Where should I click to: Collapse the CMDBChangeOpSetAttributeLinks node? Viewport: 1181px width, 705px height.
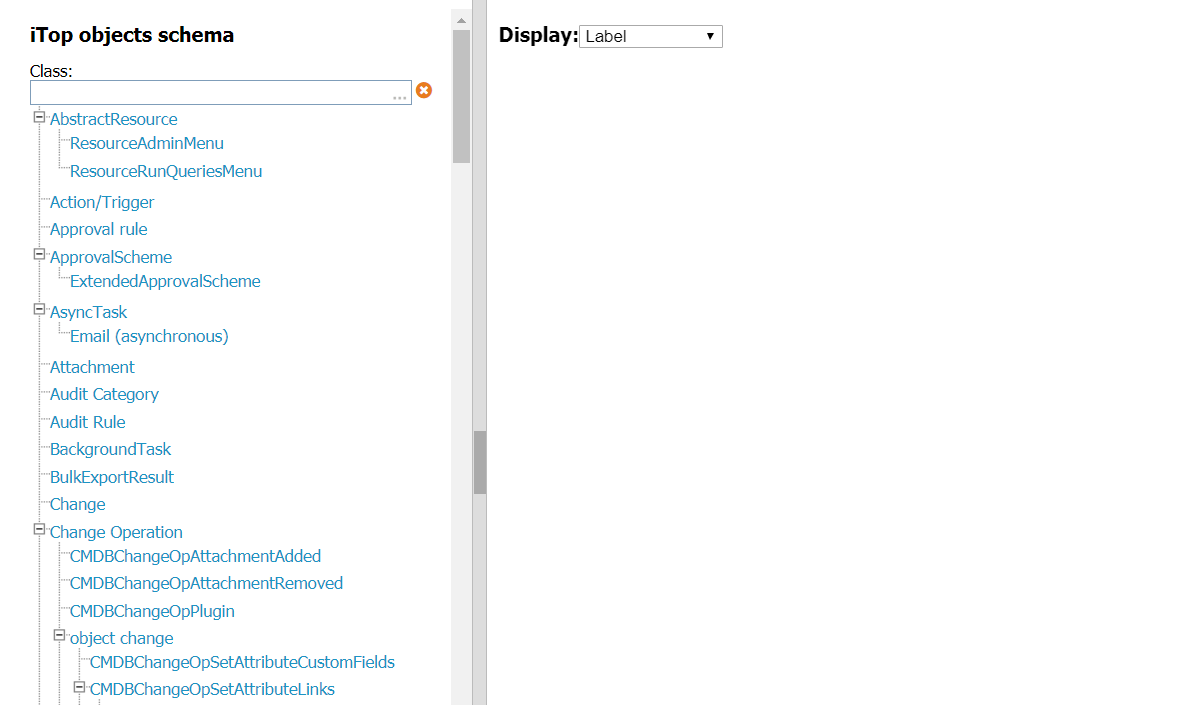point(80,687)
